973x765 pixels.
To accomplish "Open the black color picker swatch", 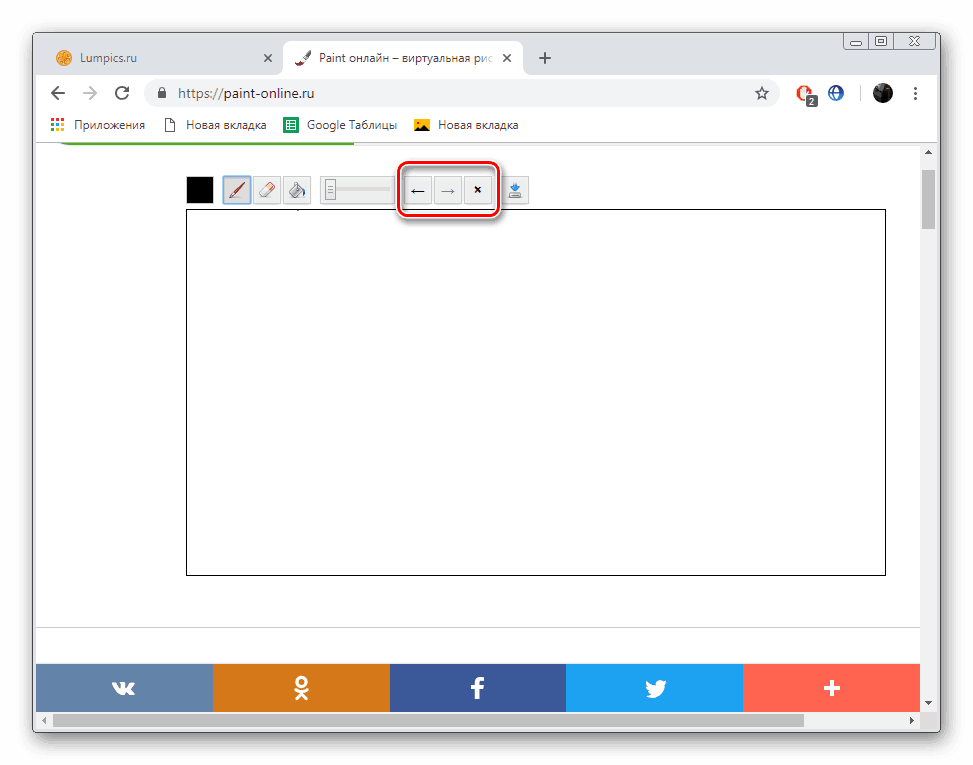I will [200, 190].
